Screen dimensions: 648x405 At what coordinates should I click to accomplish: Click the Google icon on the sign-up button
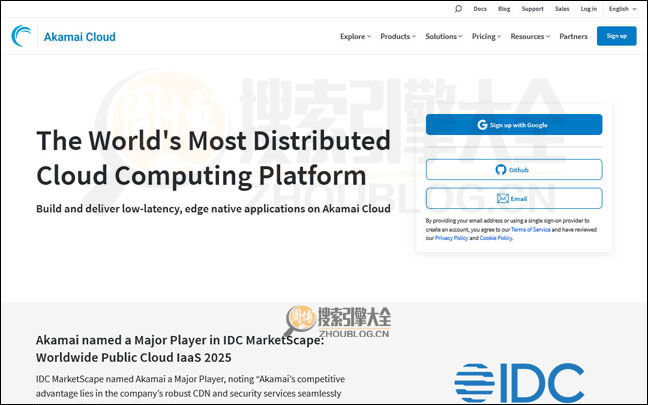(x=482, y=125)
